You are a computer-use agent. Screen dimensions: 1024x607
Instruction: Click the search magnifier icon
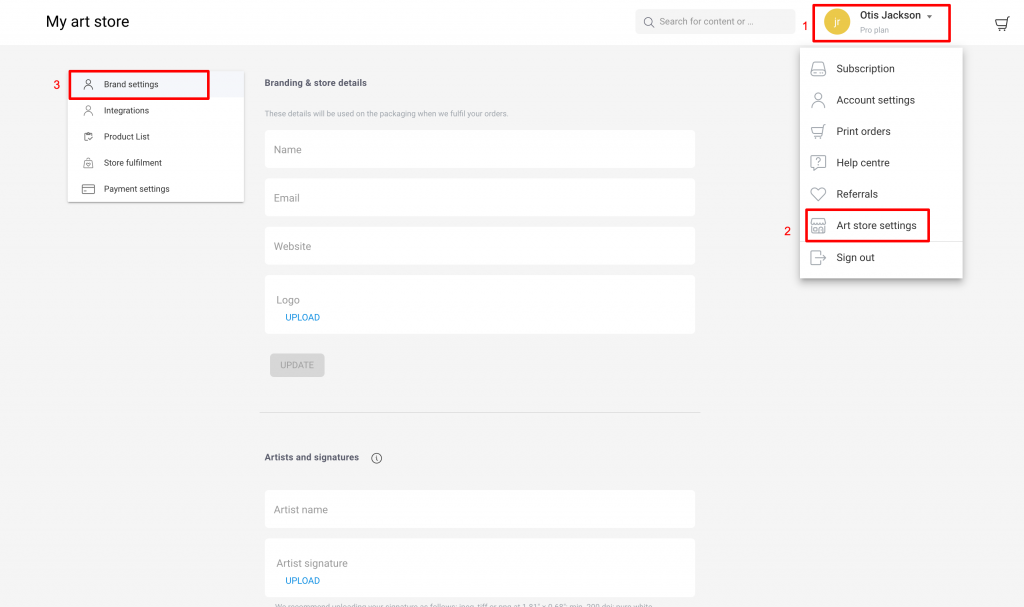tap(648, 22)
